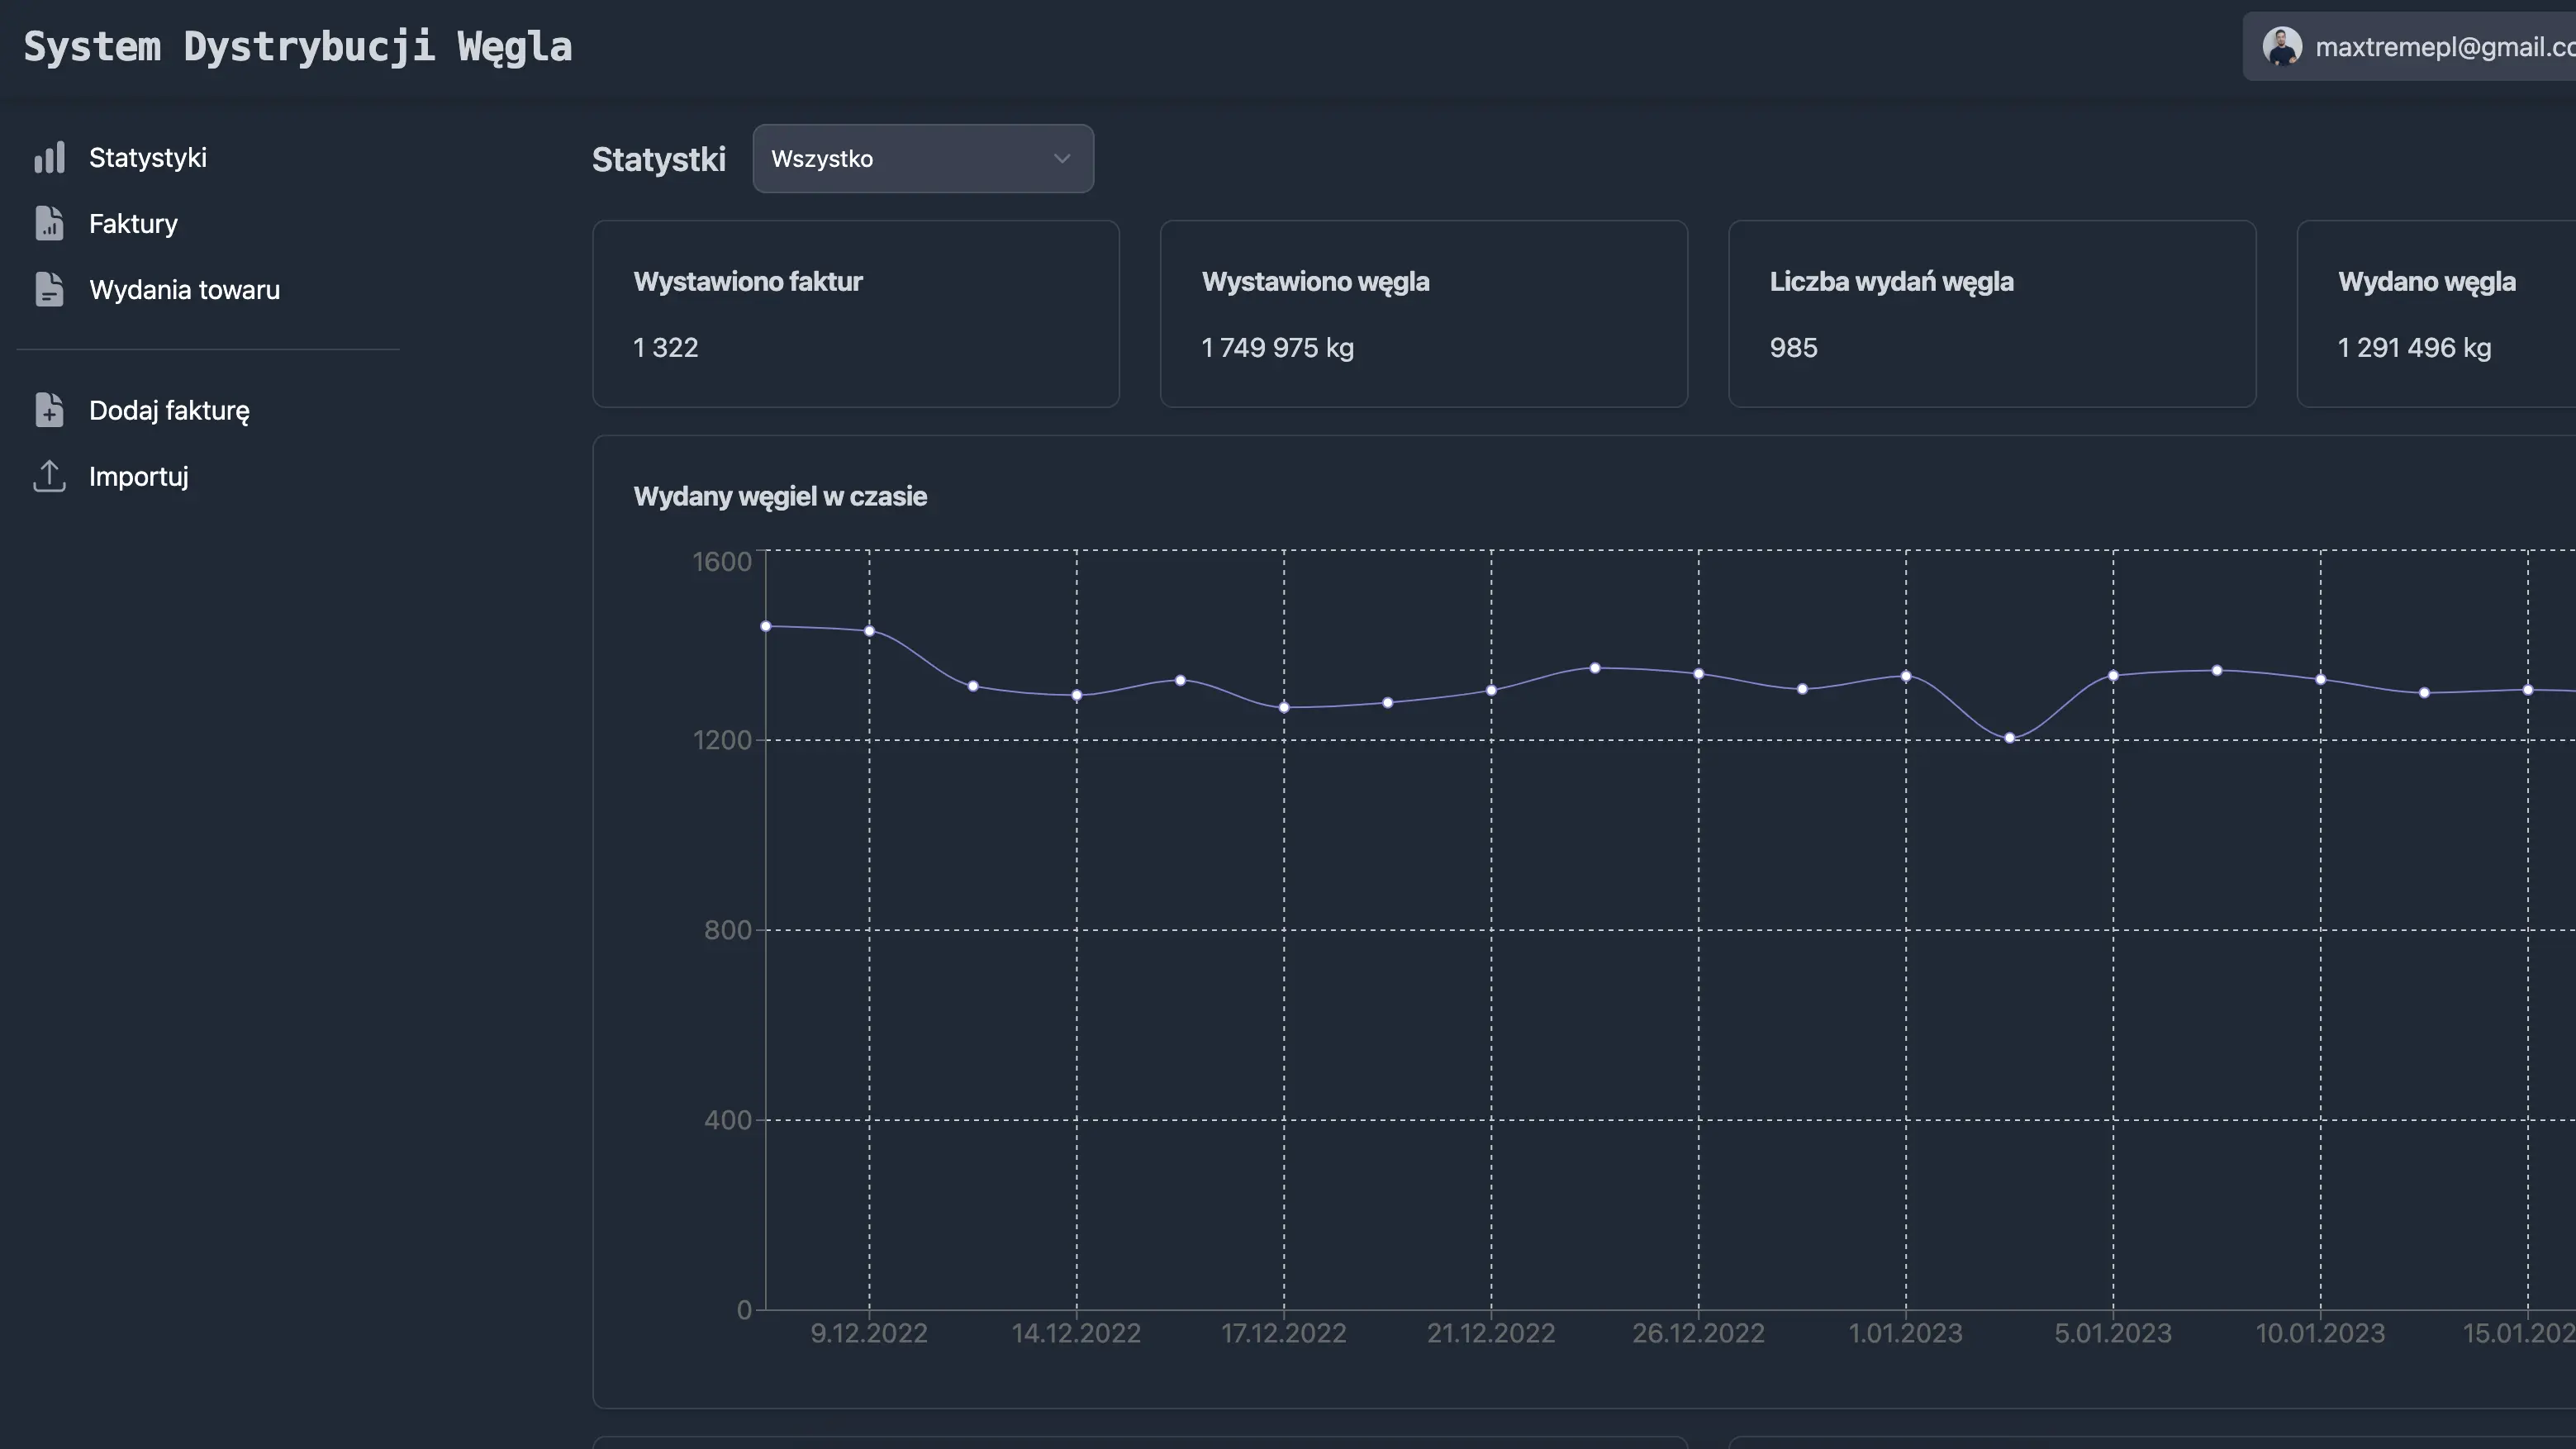2576x1449 pixels.
Task: Click the chart data point at 14.12.2022
Action: 1077,695
